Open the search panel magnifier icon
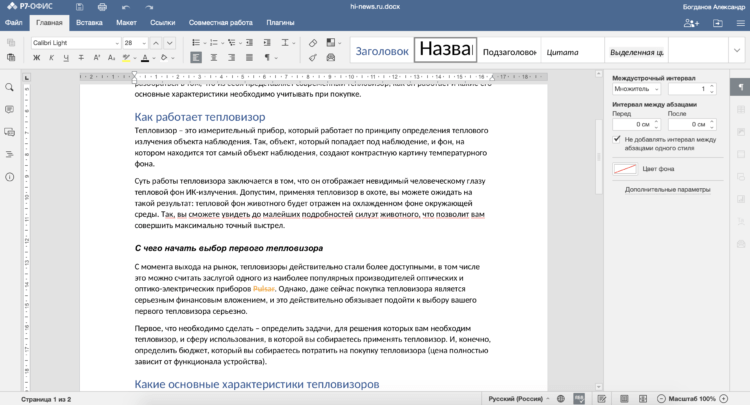 point(10,88)
